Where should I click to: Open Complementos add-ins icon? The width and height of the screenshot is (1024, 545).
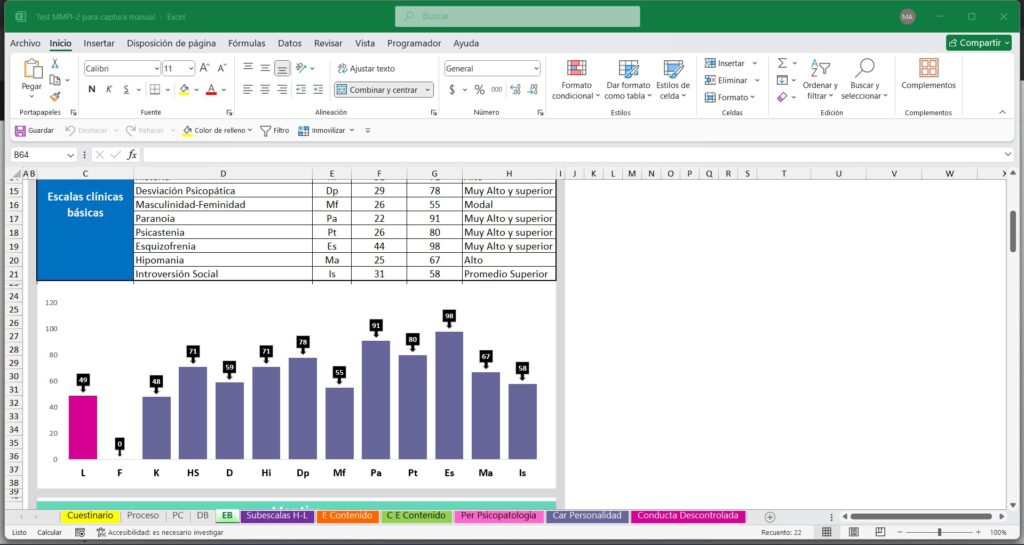(928, 69)
